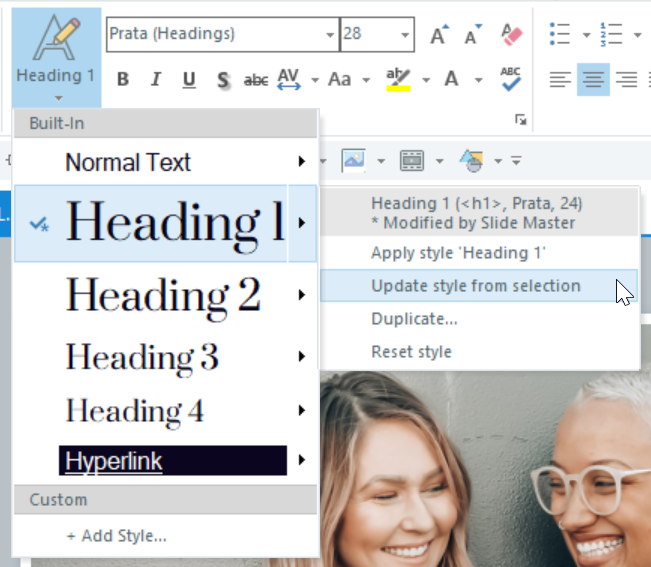
Task: Toggle center text alignment
Action: pos(593,79)
